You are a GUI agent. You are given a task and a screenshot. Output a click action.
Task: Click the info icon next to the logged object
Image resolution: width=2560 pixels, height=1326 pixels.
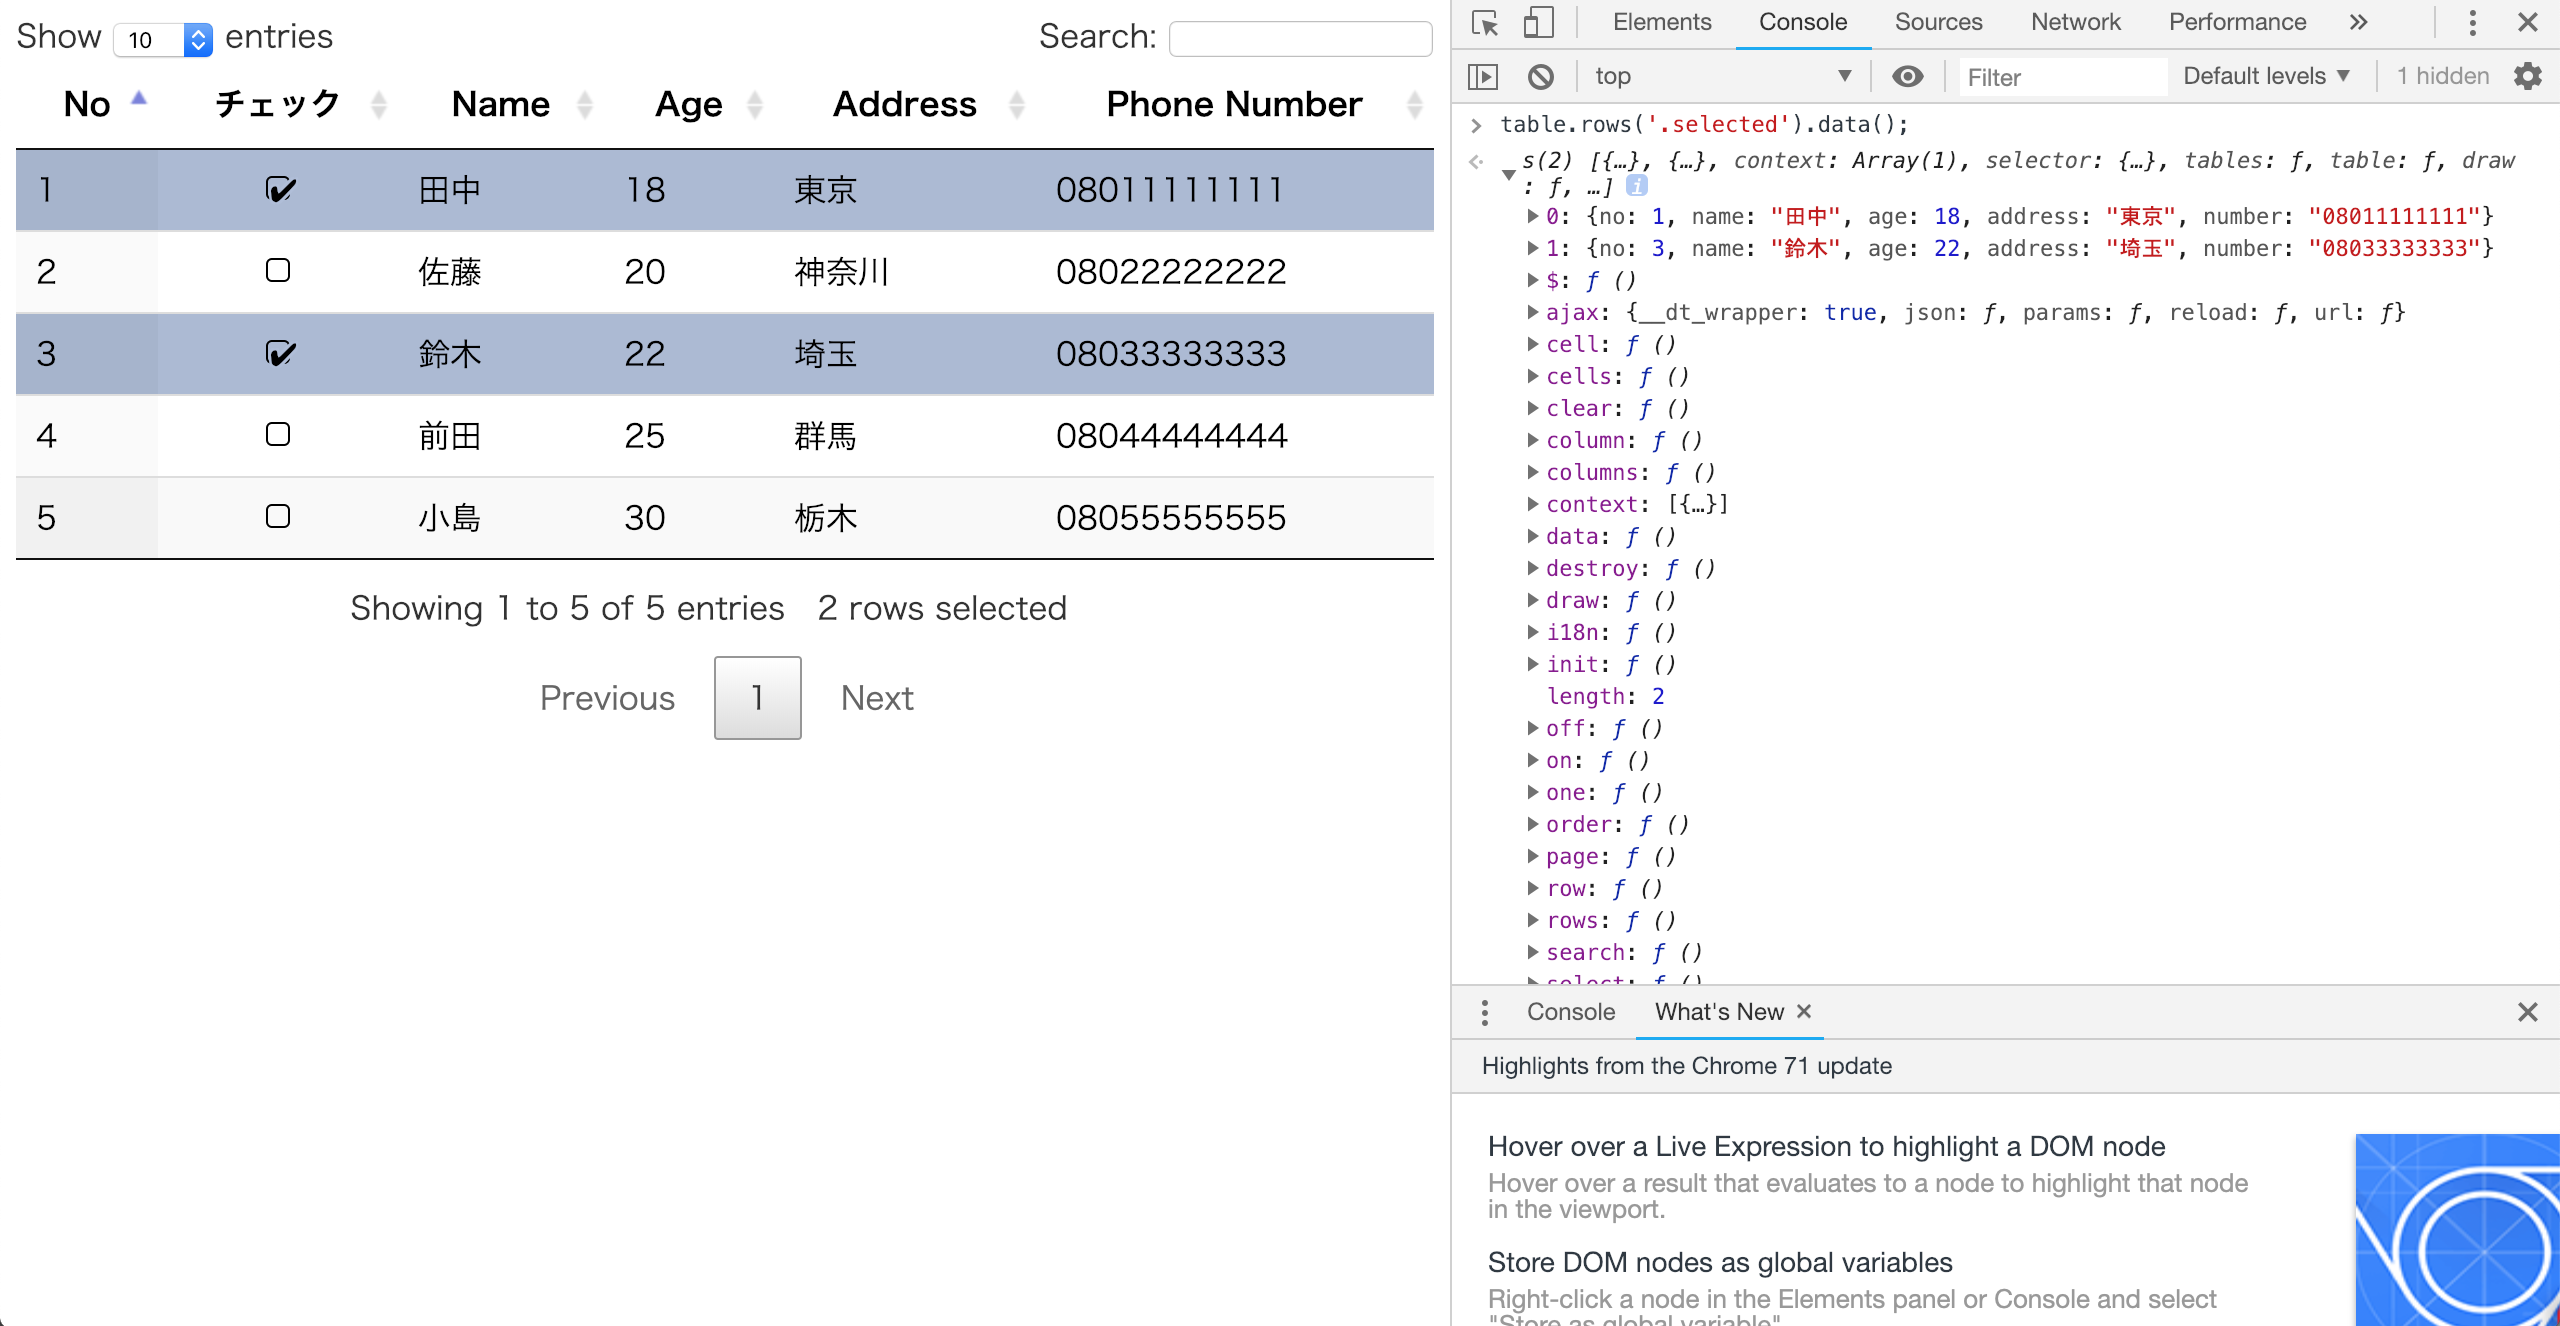pyautogui.click(x=1636, y=184)
